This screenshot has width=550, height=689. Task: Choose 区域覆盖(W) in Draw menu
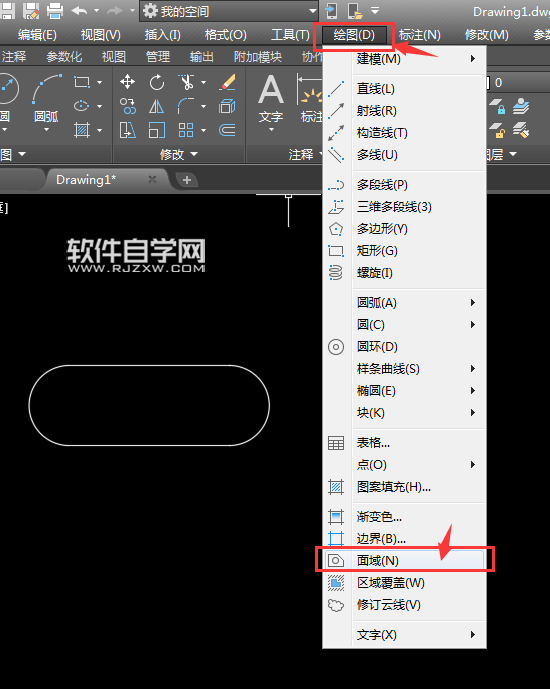(x=404, y=583)
